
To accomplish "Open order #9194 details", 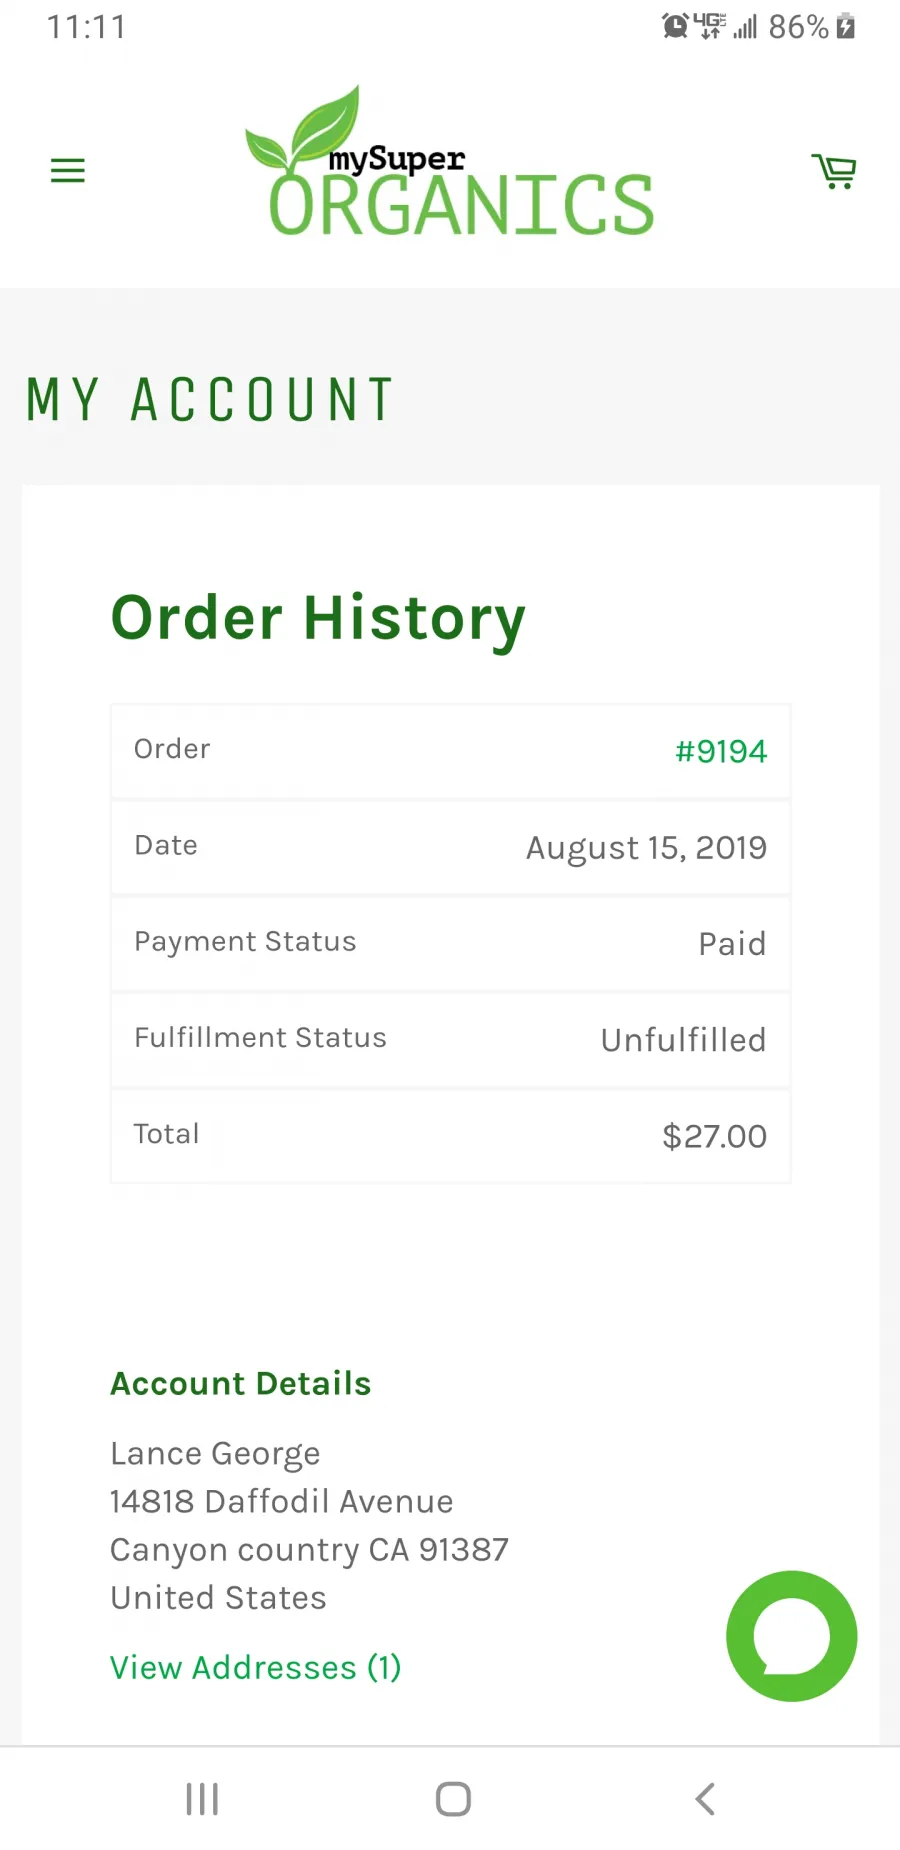I will coord(721,751).
